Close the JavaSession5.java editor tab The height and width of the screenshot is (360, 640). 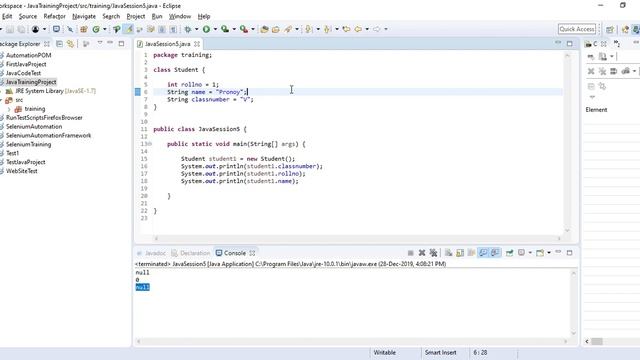point(197,44)
